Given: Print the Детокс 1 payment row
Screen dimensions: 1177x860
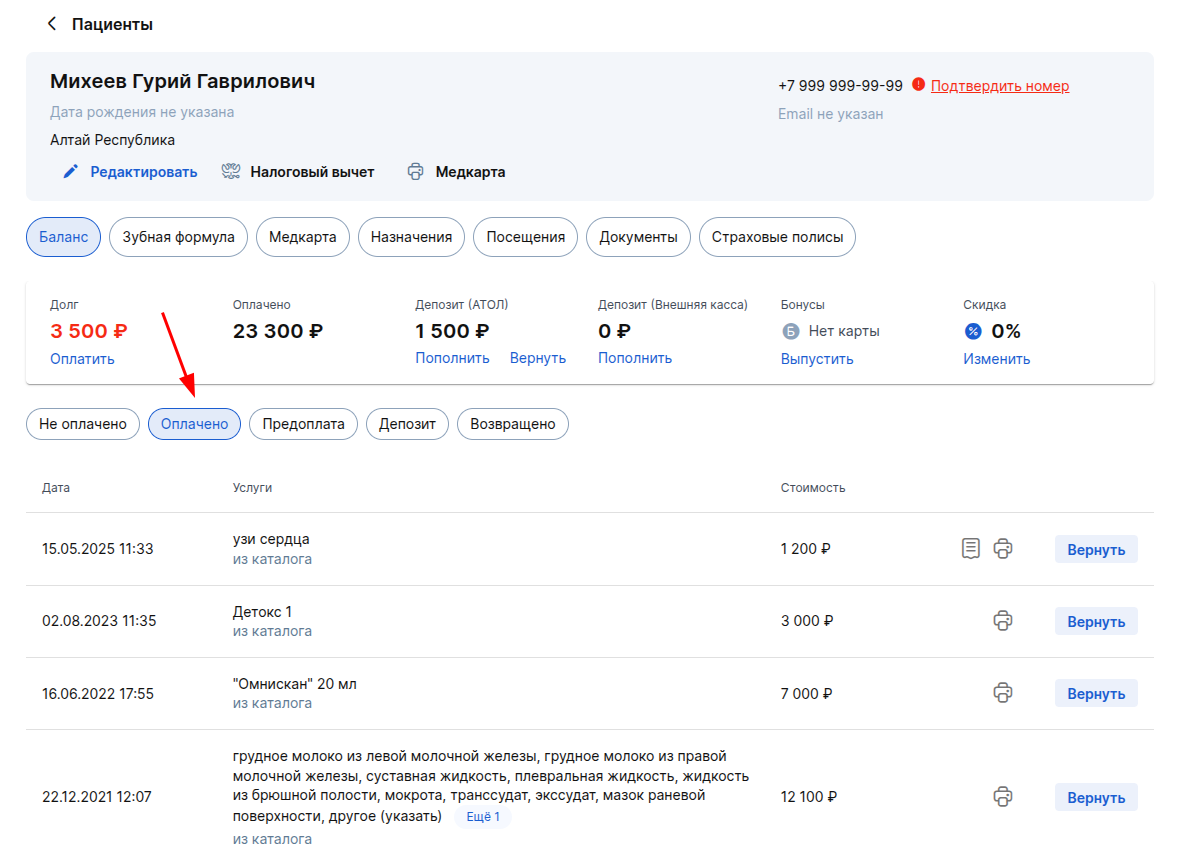Looking at the screenshot, I should click(1003, 621).
